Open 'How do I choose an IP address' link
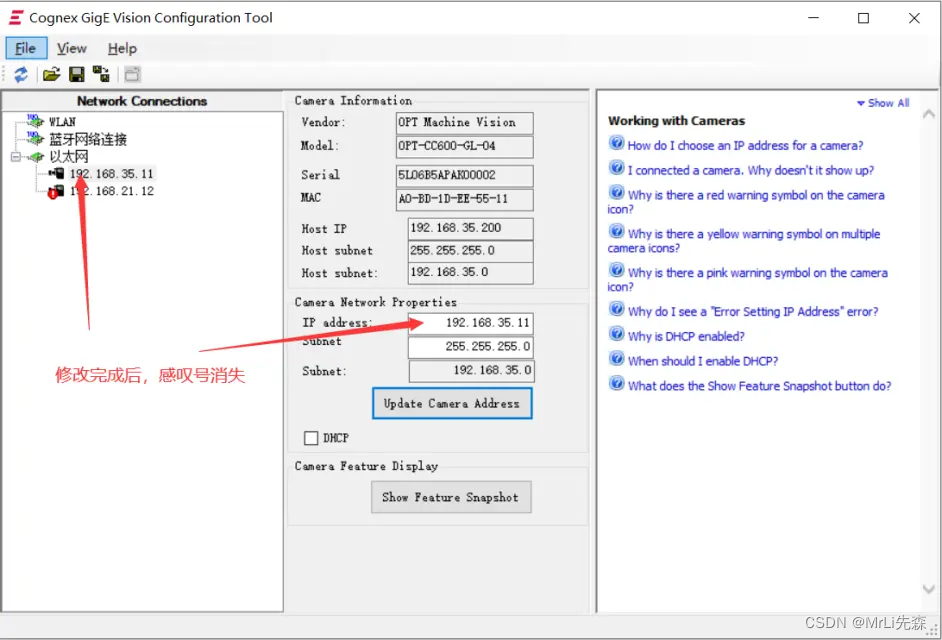The width and height of the screenshot is (942, 640). click(x=745, y=145)
